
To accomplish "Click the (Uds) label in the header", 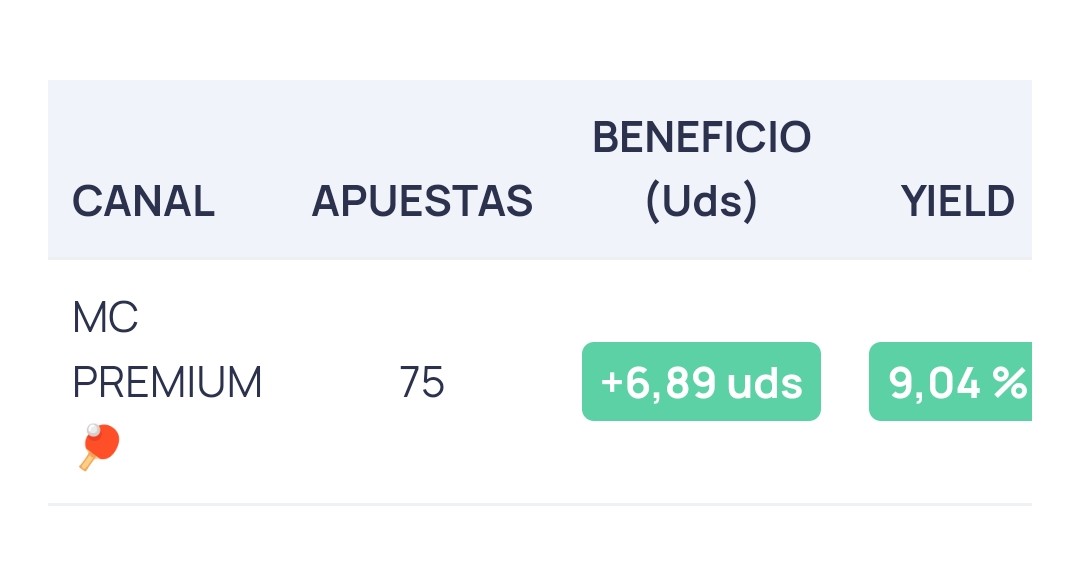I will point(702,201).
